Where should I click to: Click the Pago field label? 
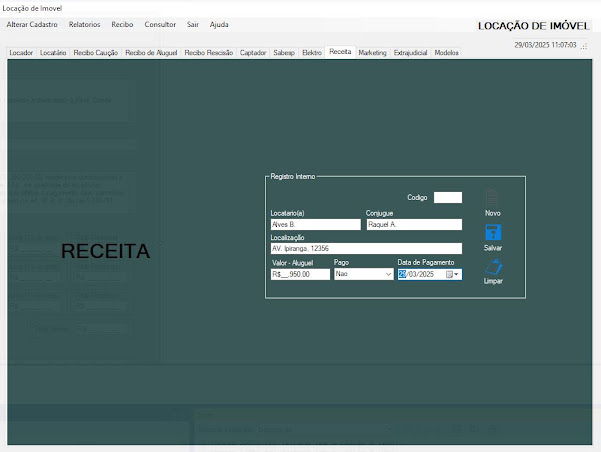point(342,262)
